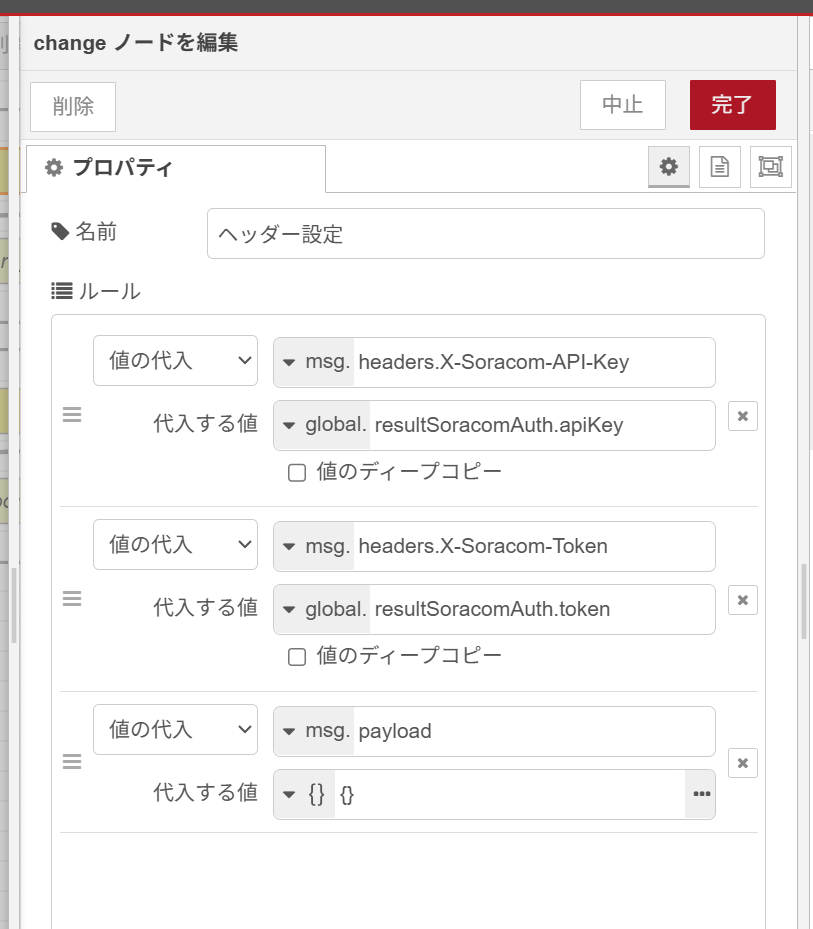Image resolution: width=813 pixels, height=929 pixels.
Task: Open node settings gear icon
Action: 668,167
